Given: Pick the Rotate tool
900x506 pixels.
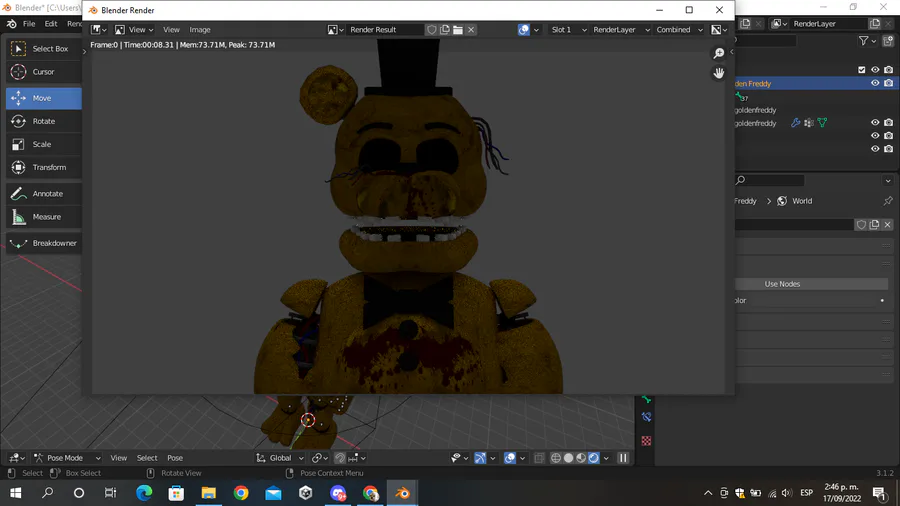Looking at the screenshot, I should 44,121.
